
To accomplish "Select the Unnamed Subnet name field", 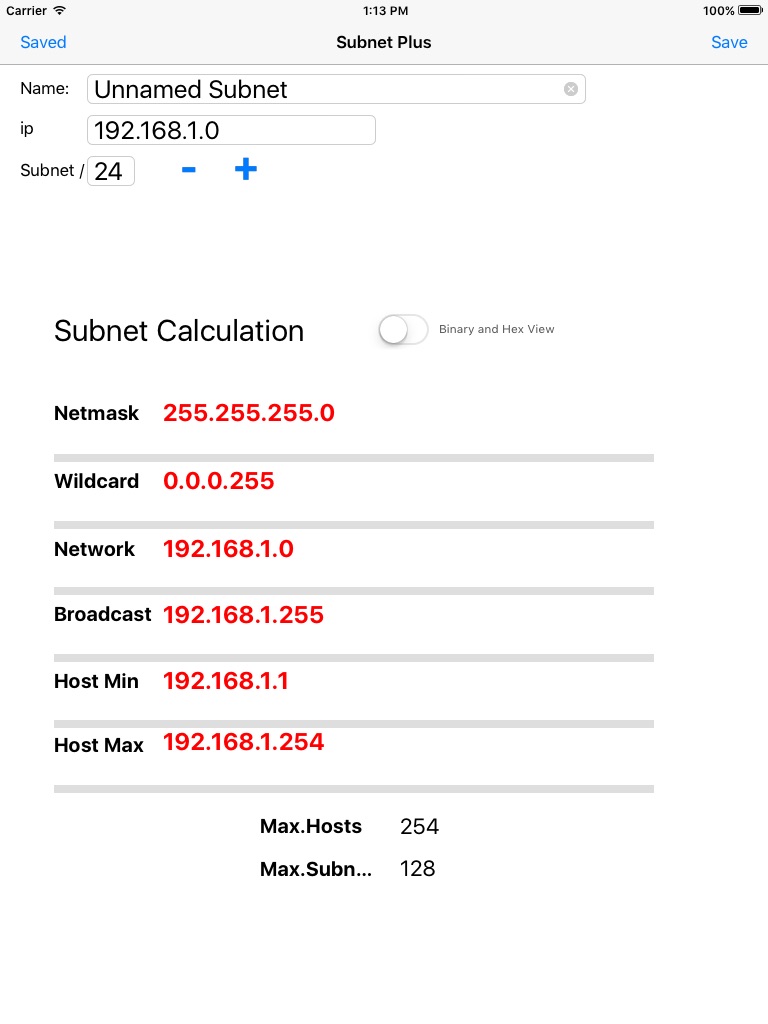I will tap(300, 89).
